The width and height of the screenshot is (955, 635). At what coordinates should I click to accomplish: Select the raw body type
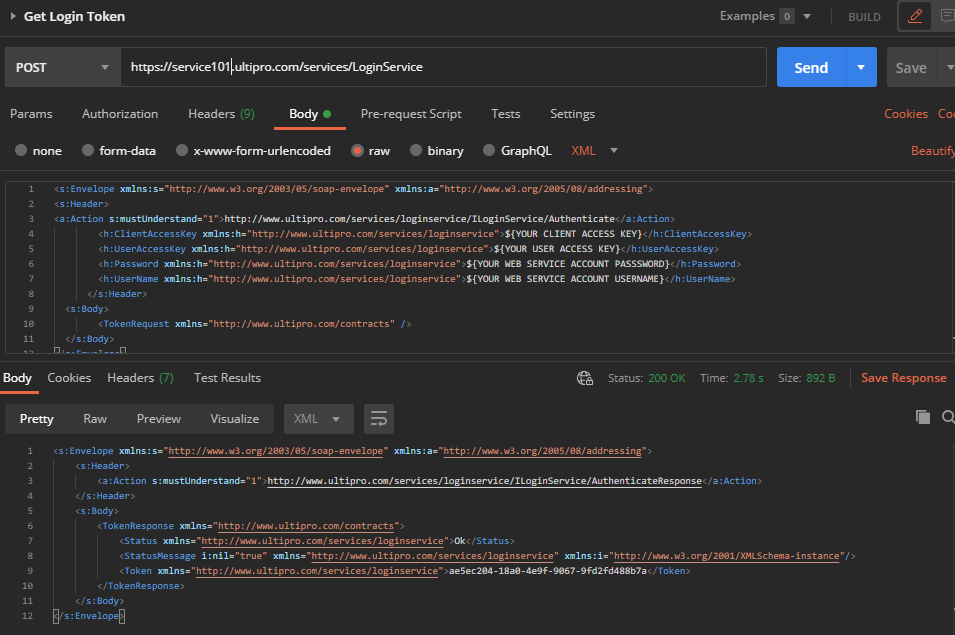370,150
